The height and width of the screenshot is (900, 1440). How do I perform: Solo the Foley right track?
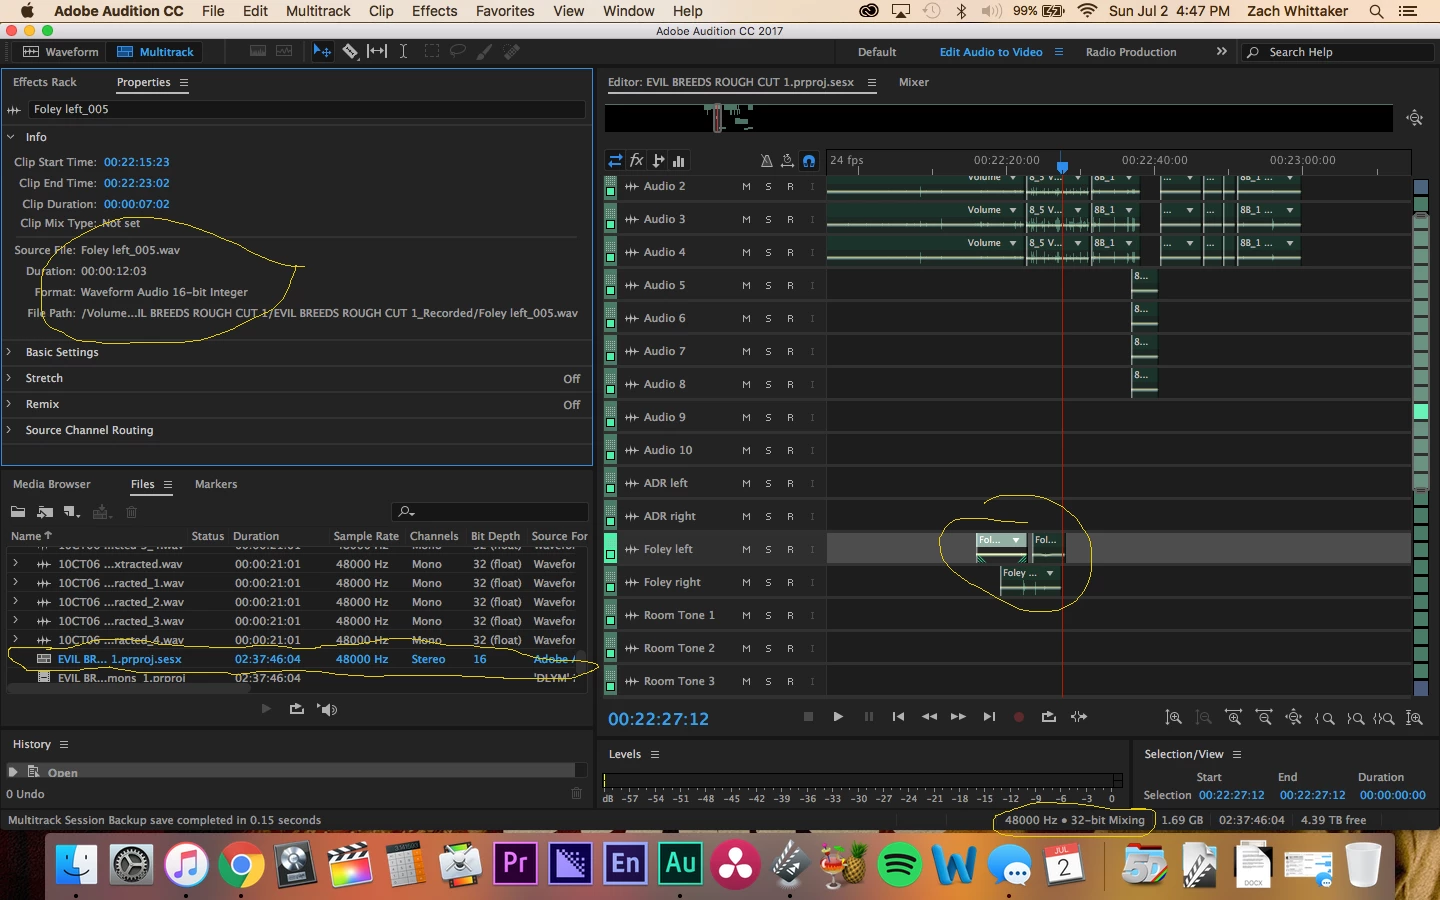(768, 582)
